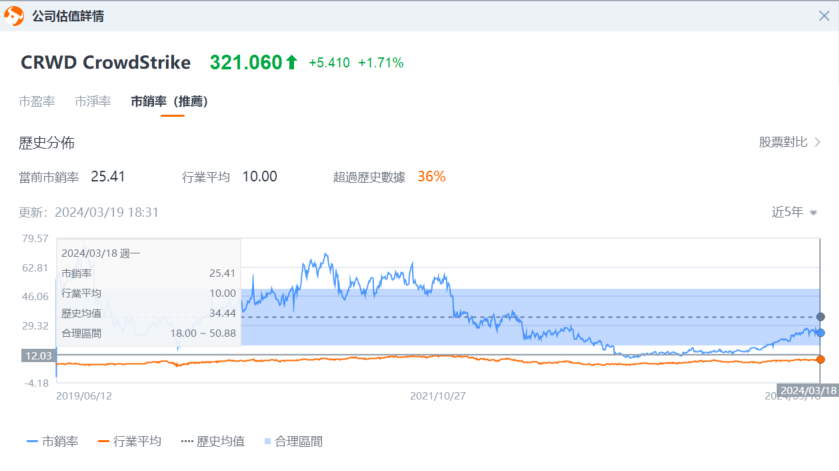This screenshot has height=471, width=839.
Task: Click the 當前市銷率 value 25.41
Action: click(108, 177)
